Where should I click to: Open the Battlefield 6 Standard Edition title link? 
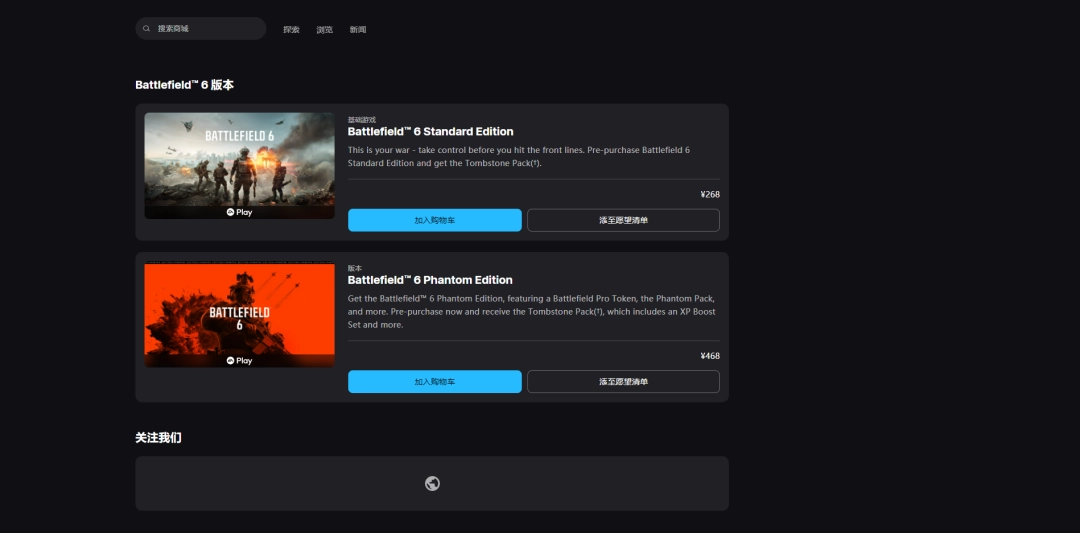point(430,132)
